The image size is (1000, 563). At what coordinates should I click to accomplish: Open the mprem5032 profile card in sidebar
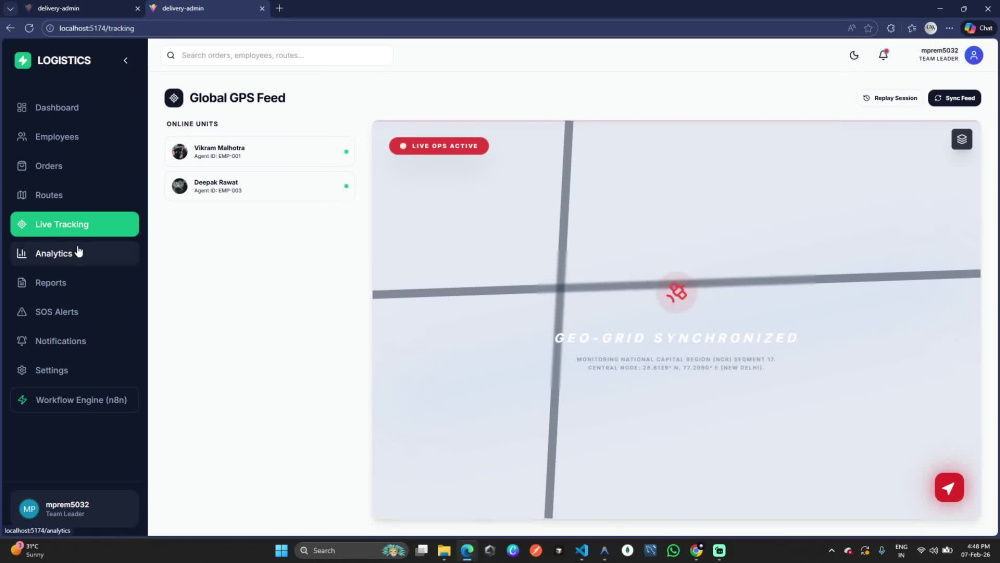point(75,509)
